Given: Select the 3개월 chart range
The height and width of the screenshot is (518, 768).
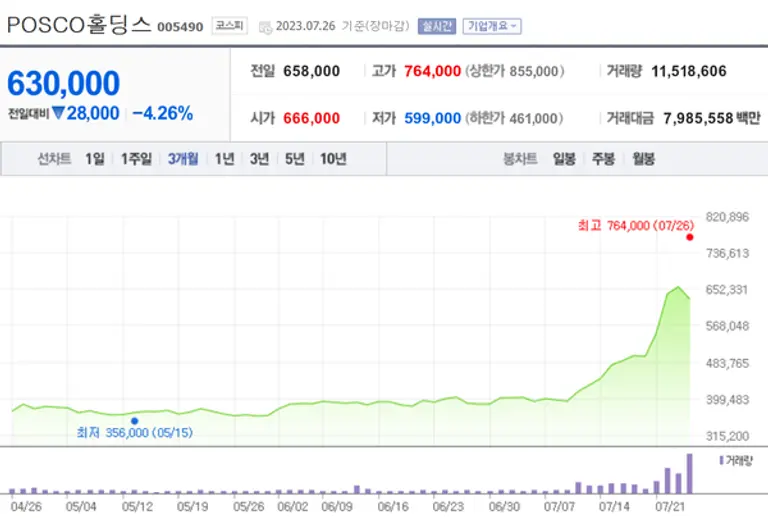Looking at the screenshot, I should (x=183, y=159).
